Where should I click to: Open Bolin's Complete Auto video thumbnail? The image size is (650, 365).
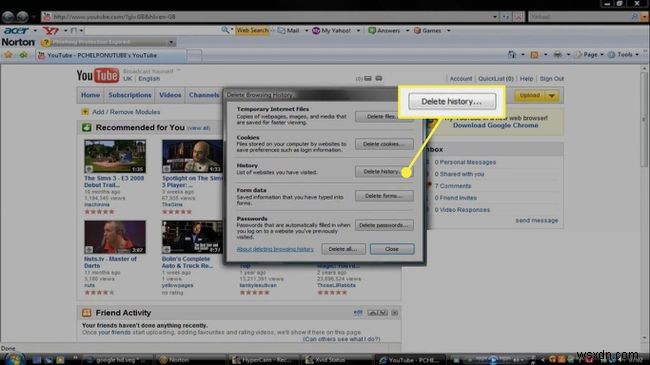[192, 237]
